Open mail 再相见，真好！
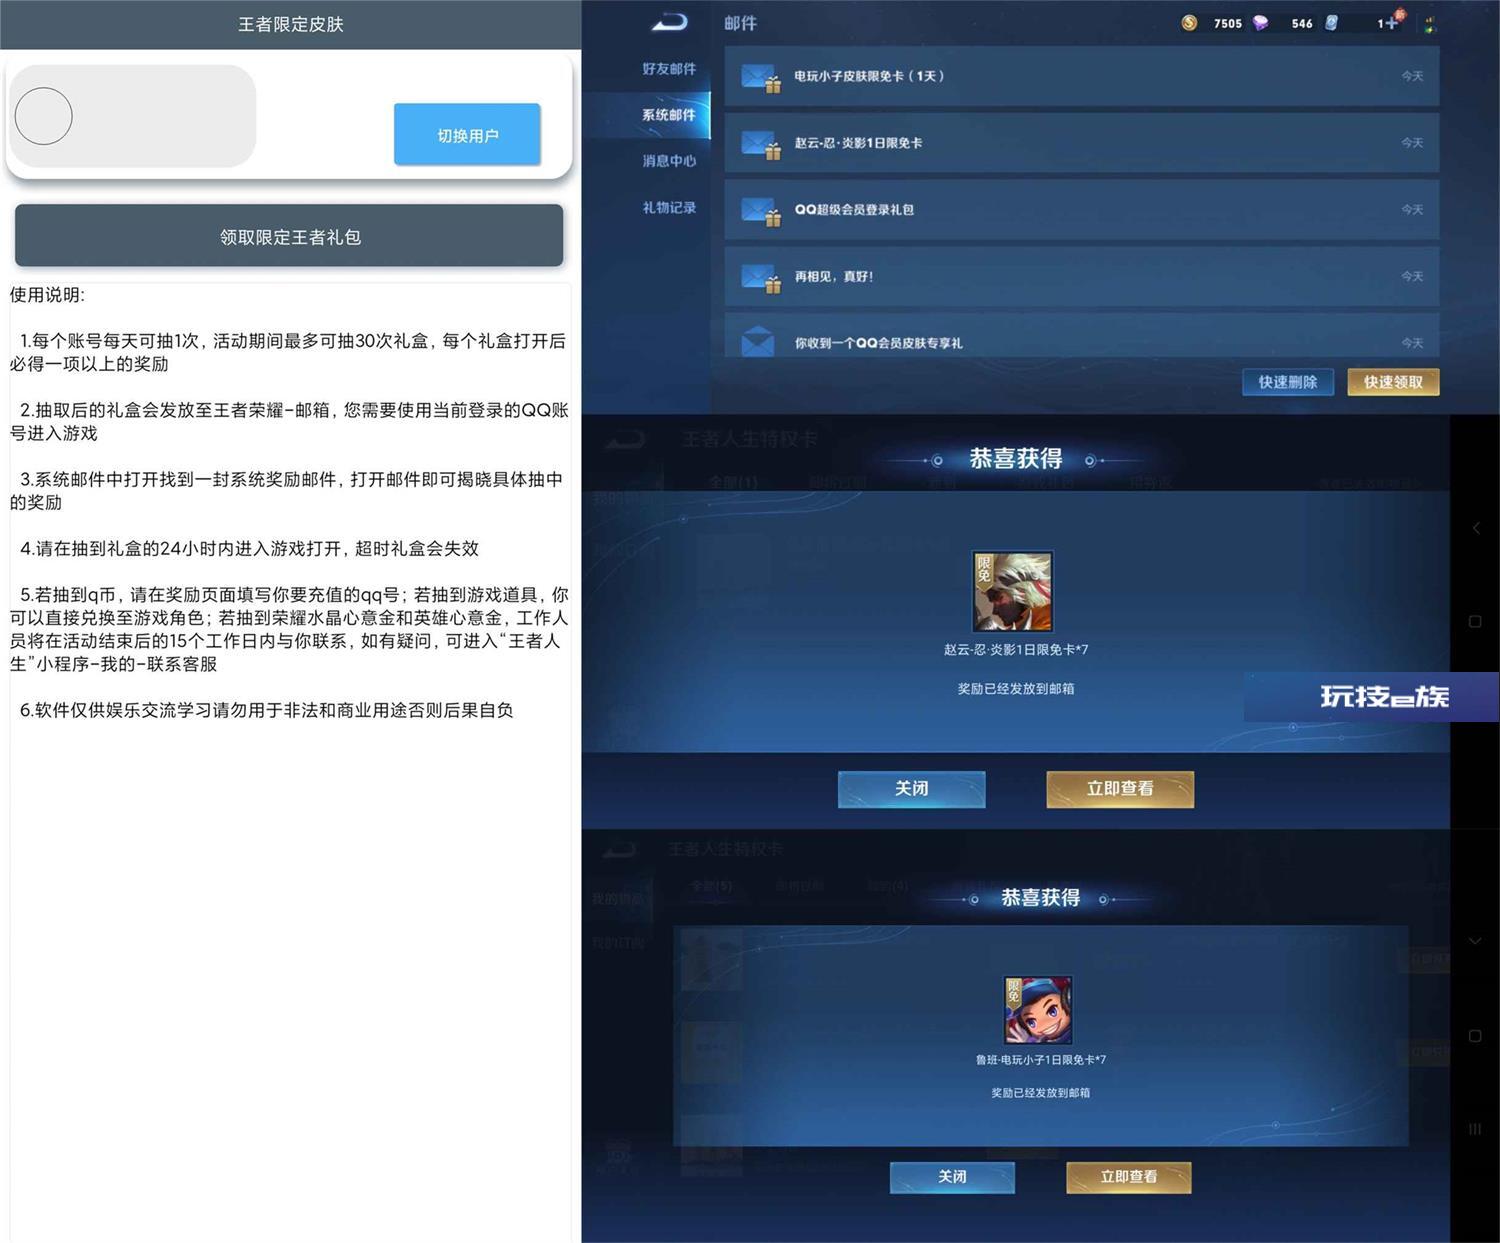 (x=1082, y=276)
